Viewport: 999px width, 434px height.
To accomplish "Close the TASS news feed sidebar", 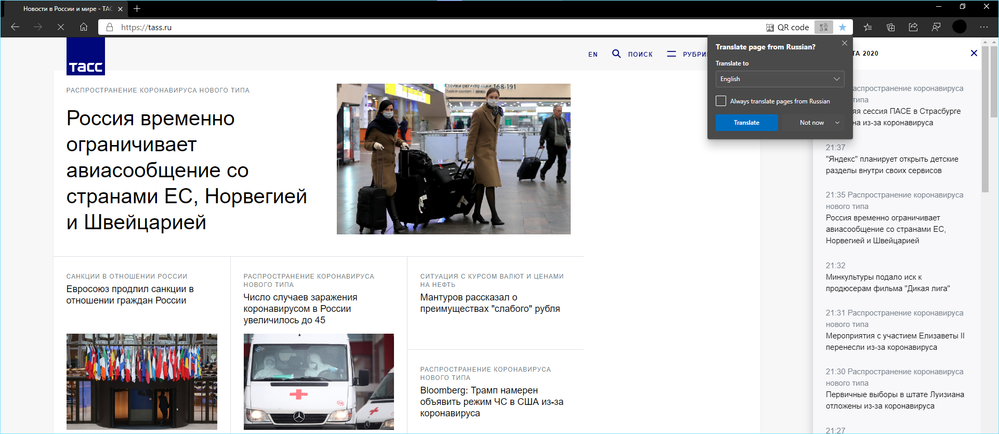I will coord(974,54).
